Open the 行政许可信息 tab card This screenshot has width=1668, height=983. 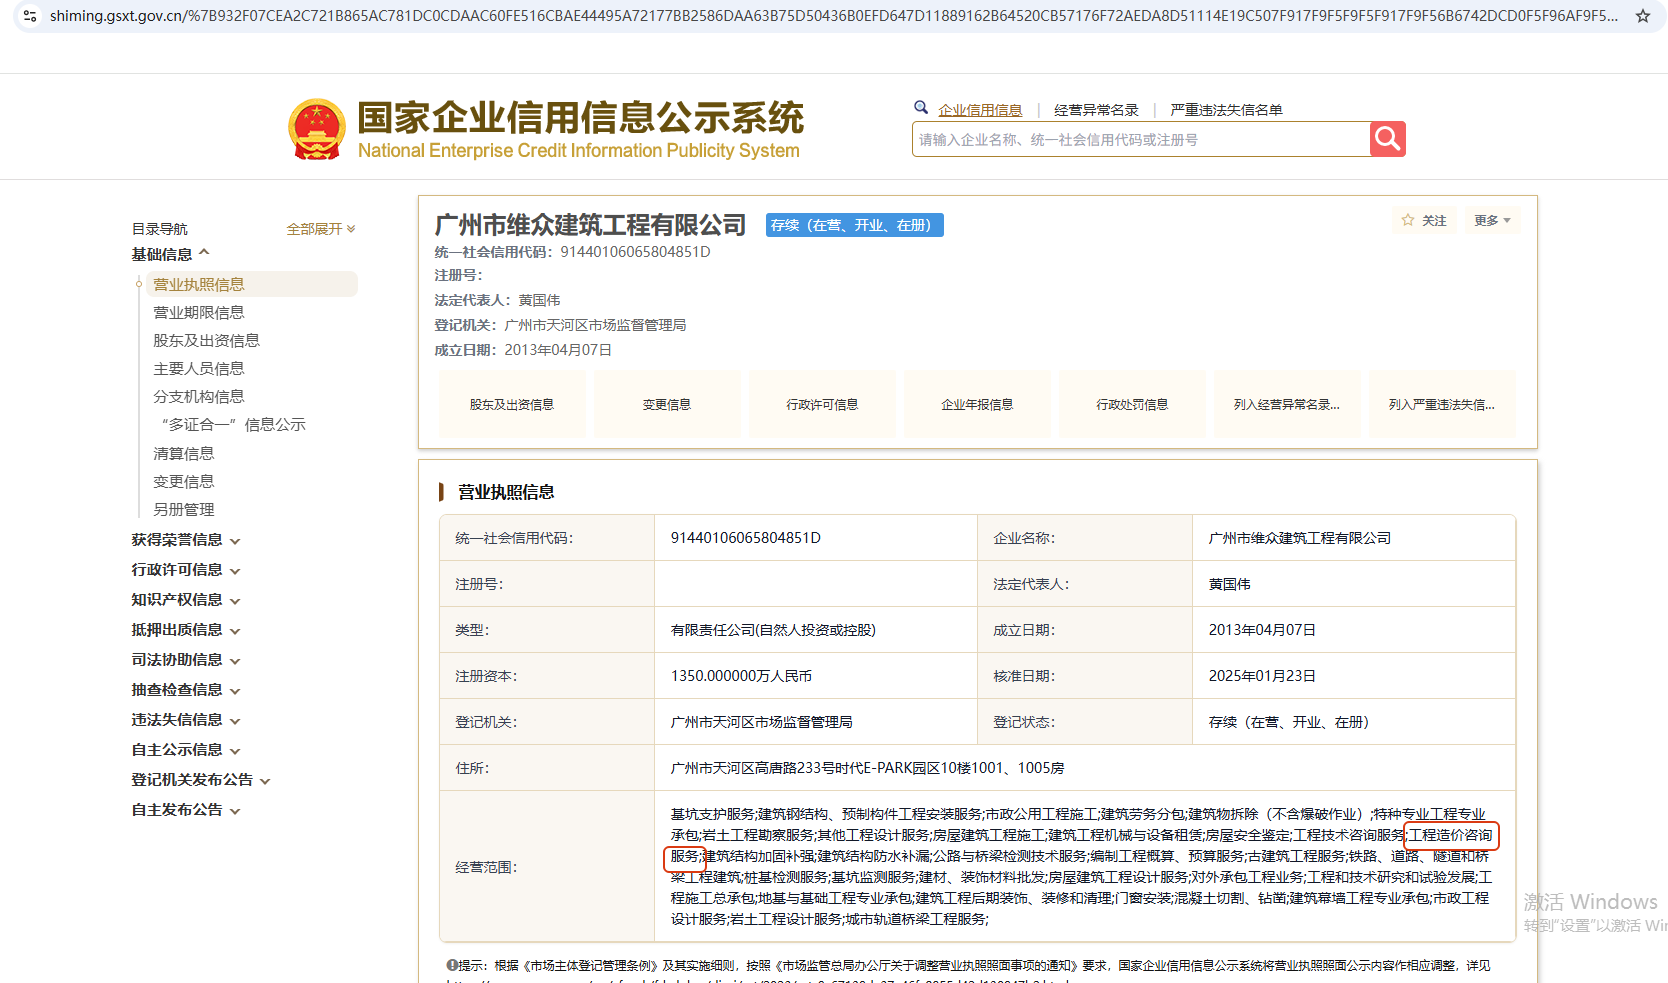[822, 404]
